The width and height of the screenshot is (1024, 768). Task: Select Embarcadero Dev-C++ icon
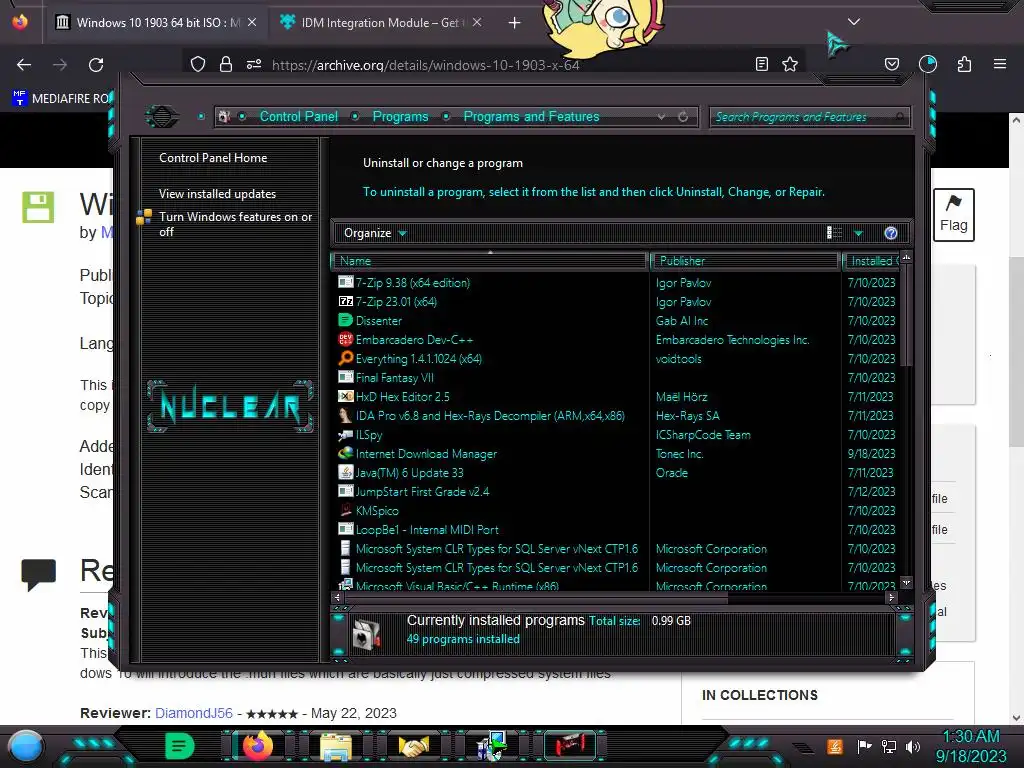tap(345, 339)
